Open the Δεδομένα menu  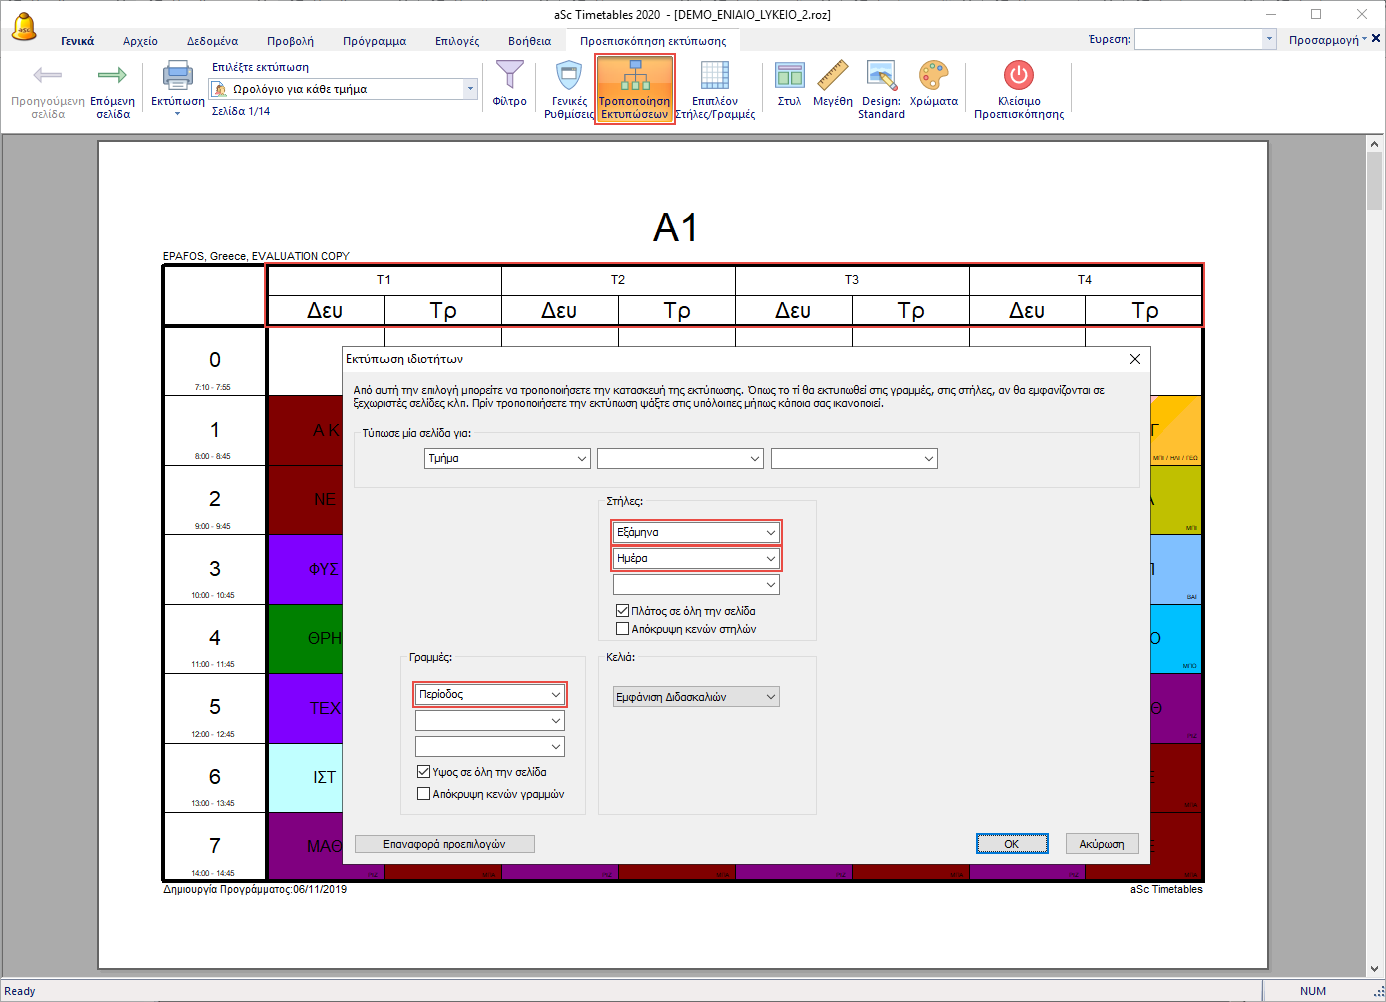coord(212,41)
